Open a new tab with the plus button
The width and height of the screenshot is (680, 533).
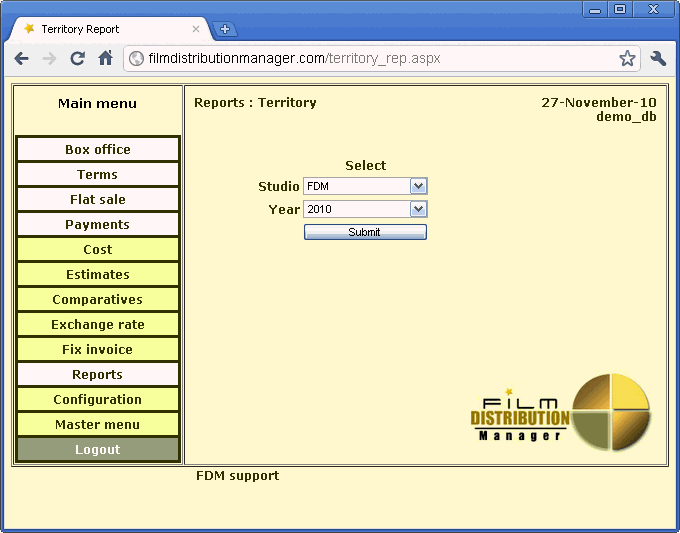[x=224, y=29]
